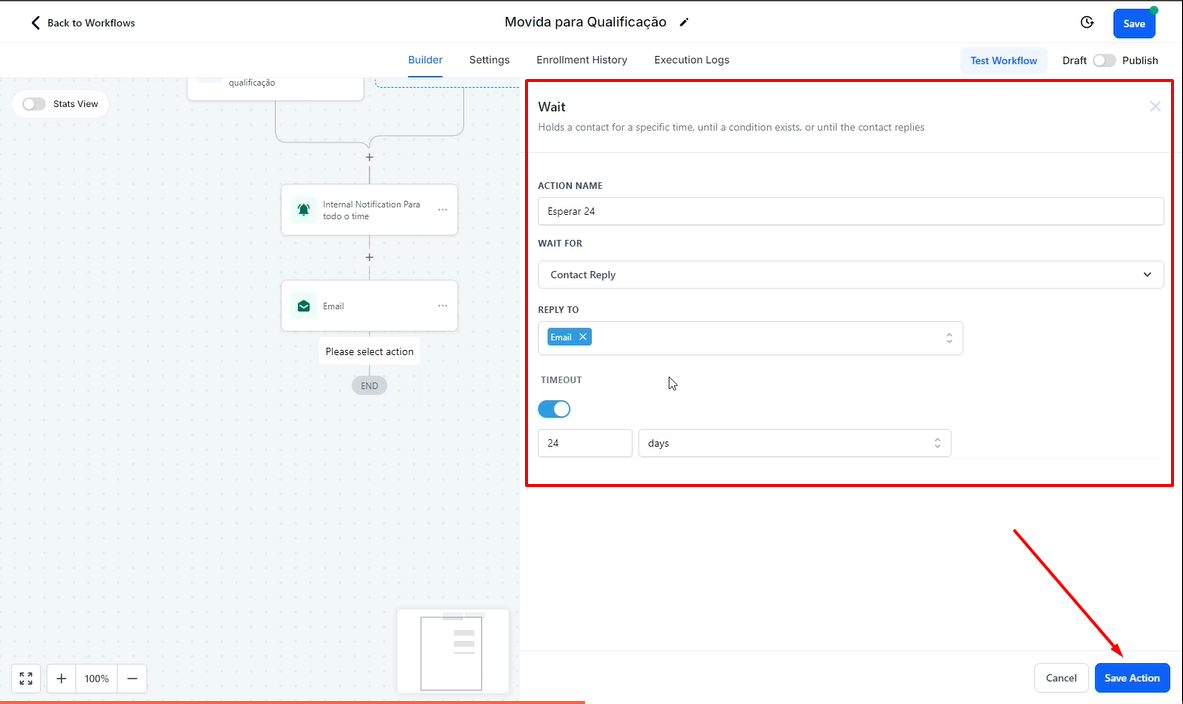This screenshot has height=704, width=1183.
Task: Click the pencil icon to rename workflow
Action: 684,22
